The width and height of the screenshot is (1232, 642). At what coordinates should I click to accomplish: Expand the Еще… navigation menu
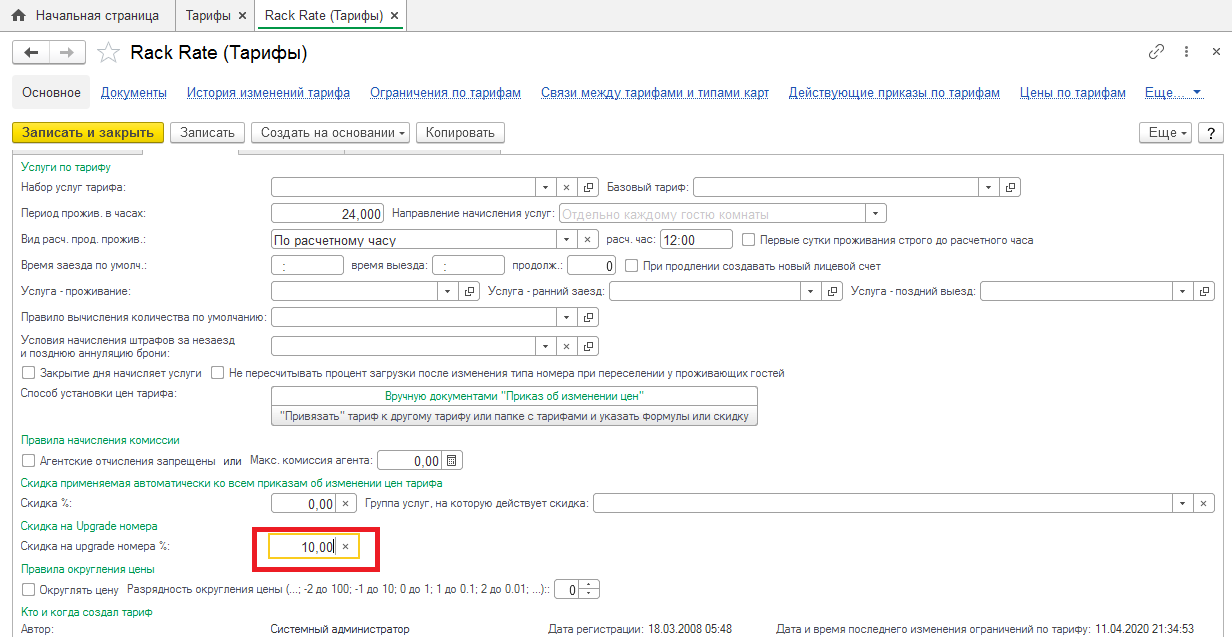1173,92
